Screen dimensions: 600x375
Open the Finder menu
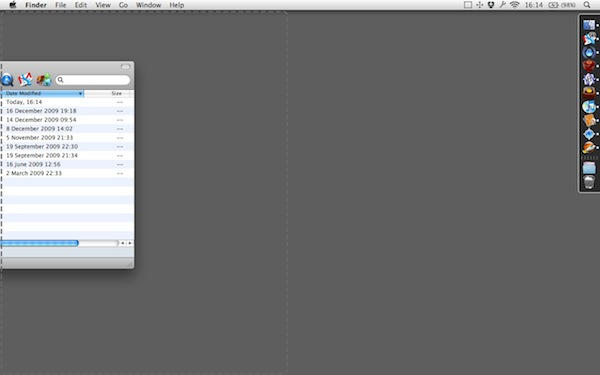click(36, 5)
